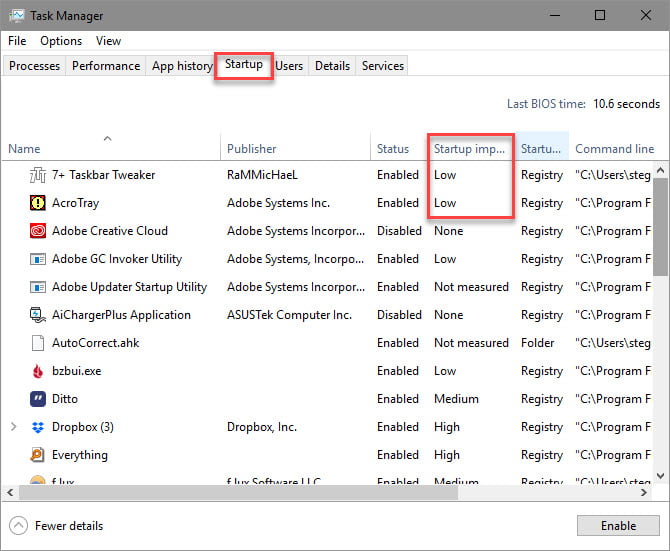670x551 pixels.
Task: Select the Ditto app icon
Action: tap(38, 399)
